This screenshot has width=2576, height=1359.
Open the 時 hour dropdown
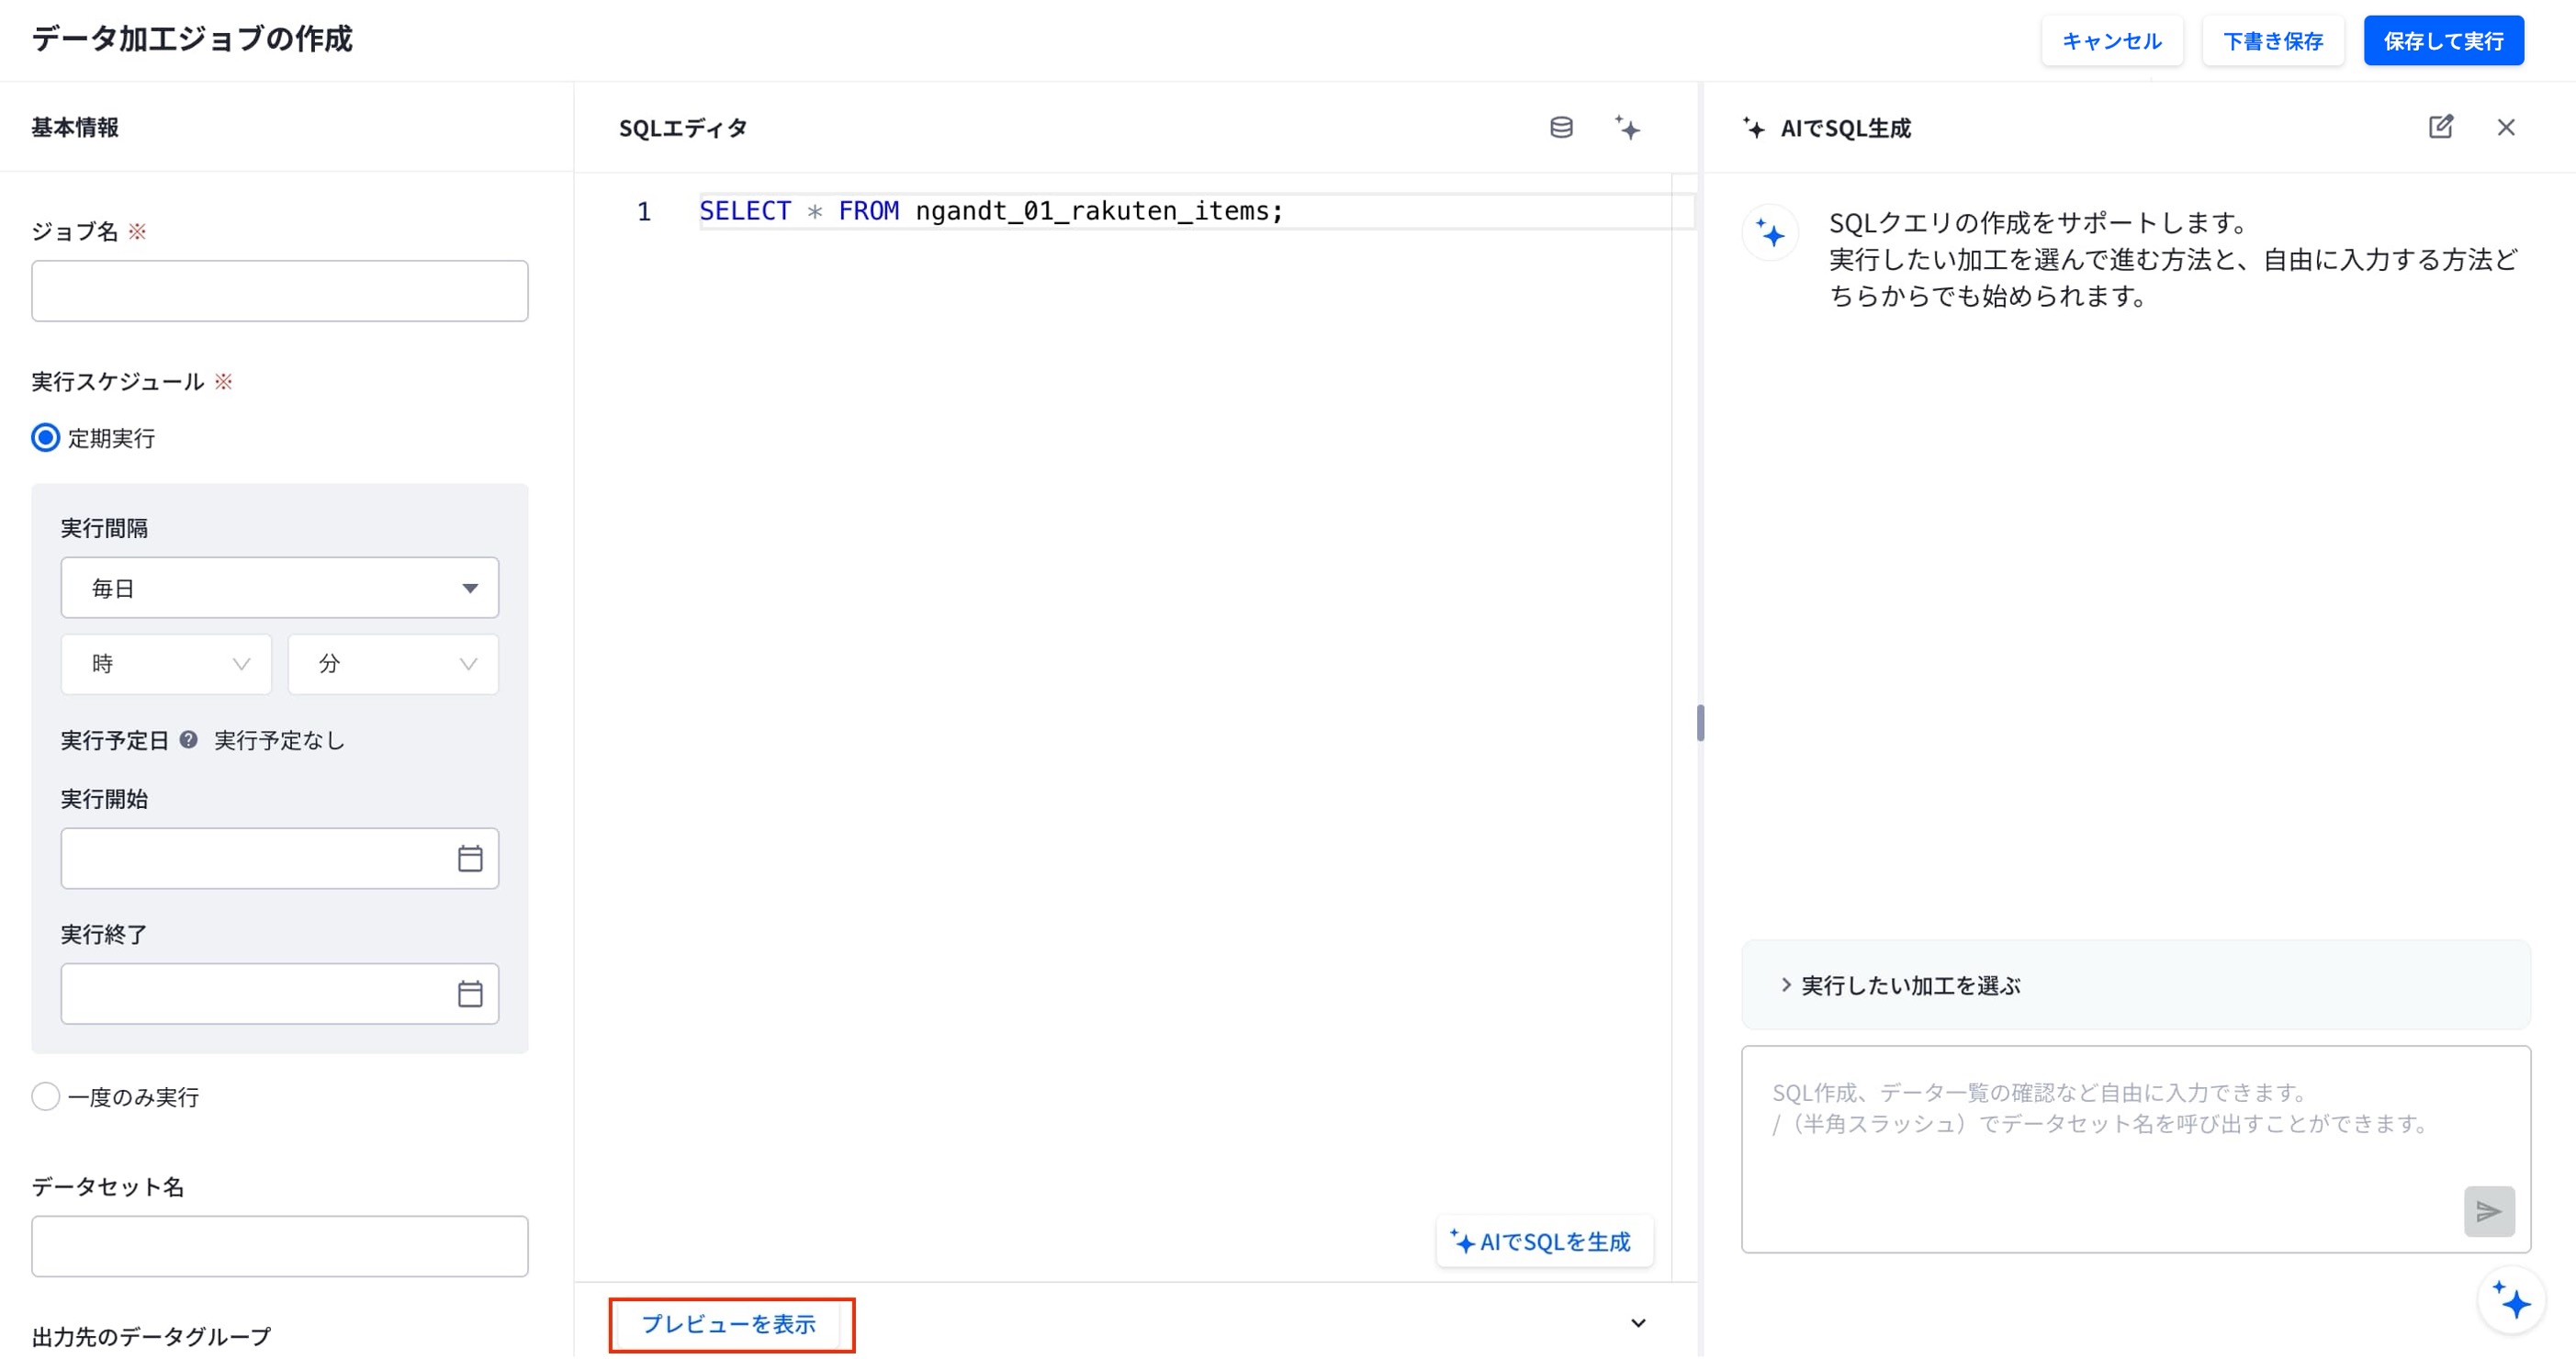tap(166, 664)
